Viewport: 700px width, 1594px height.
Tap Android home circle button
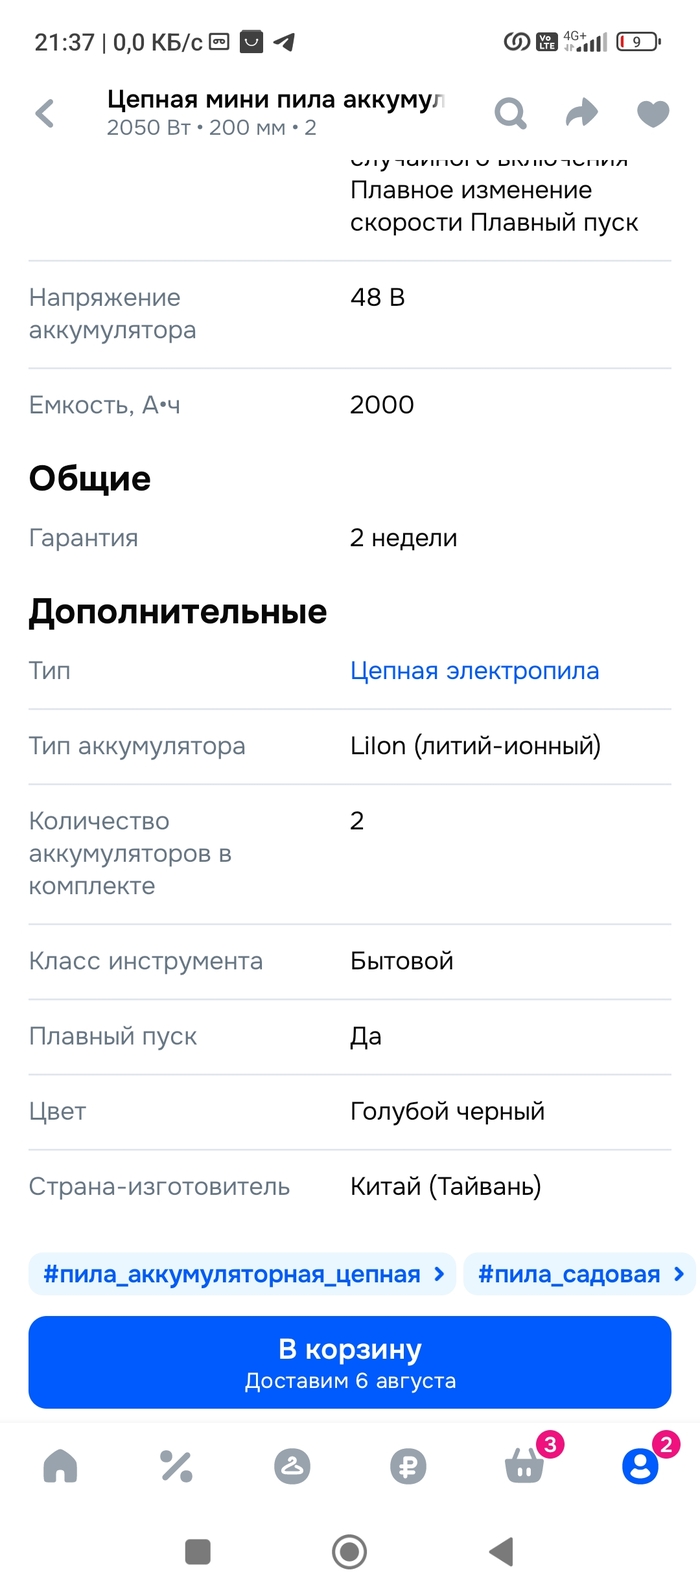pyautogui.click(x=349, y=1552)
